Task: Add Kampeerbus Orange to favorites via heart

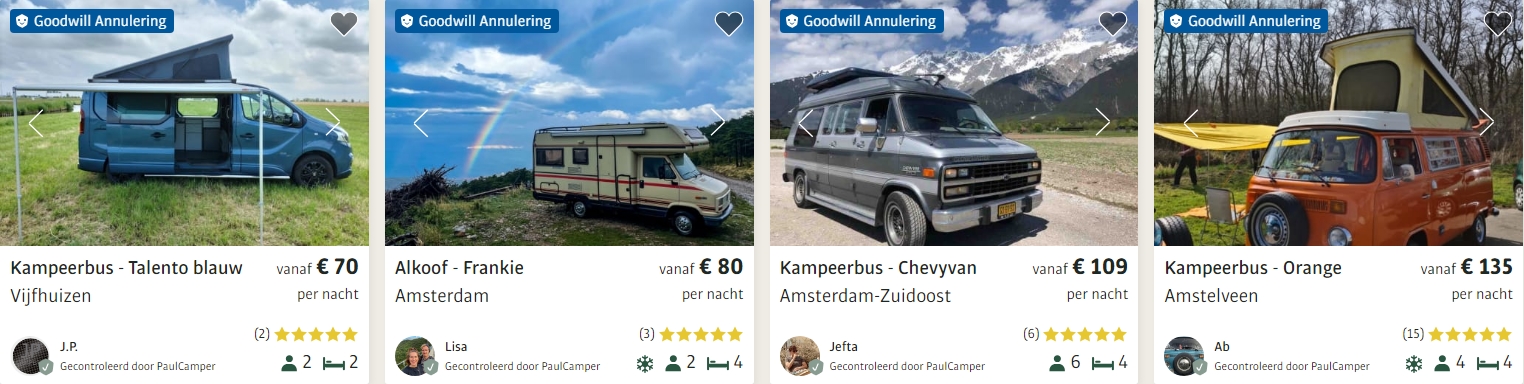Action: click(1498, 24)
